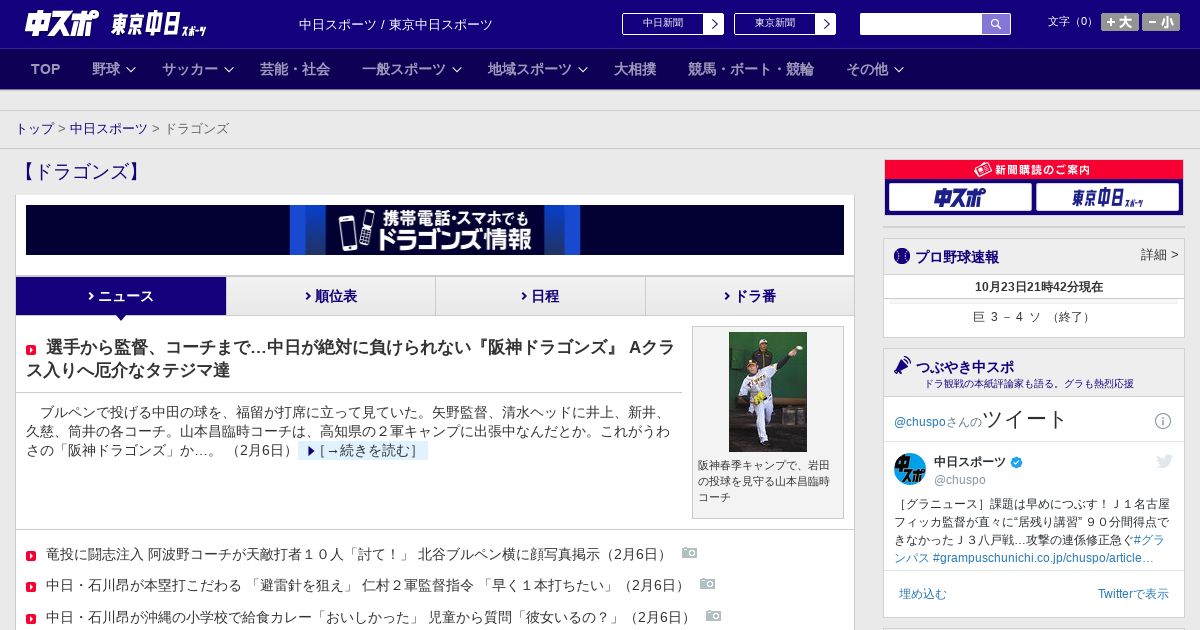Expand the その他 menu
This screenshot has width=1200, height=630.
[875, 69]
